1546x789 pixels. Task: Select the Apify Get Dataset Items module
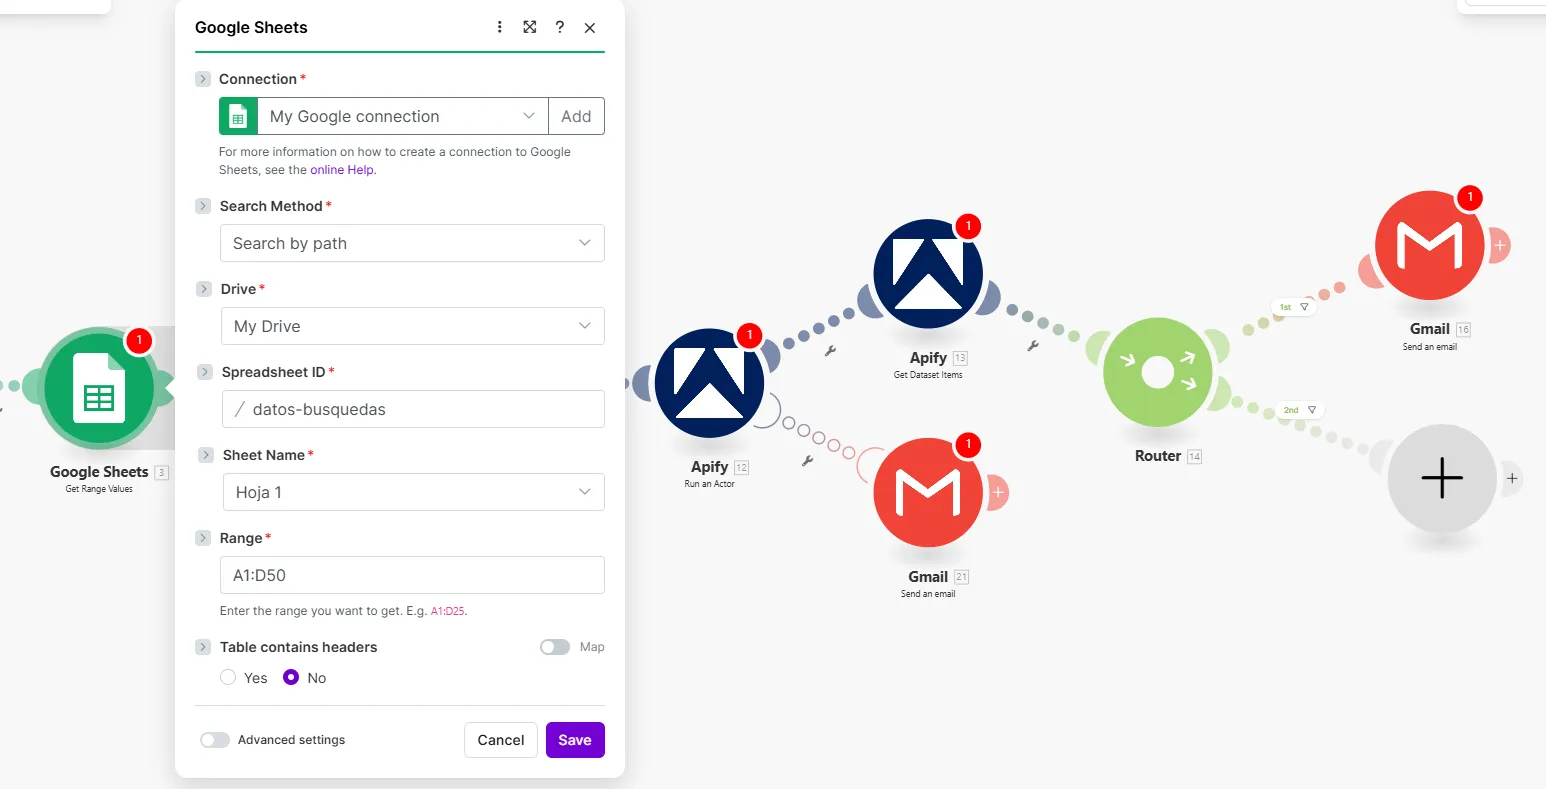(x=929, y=272)
